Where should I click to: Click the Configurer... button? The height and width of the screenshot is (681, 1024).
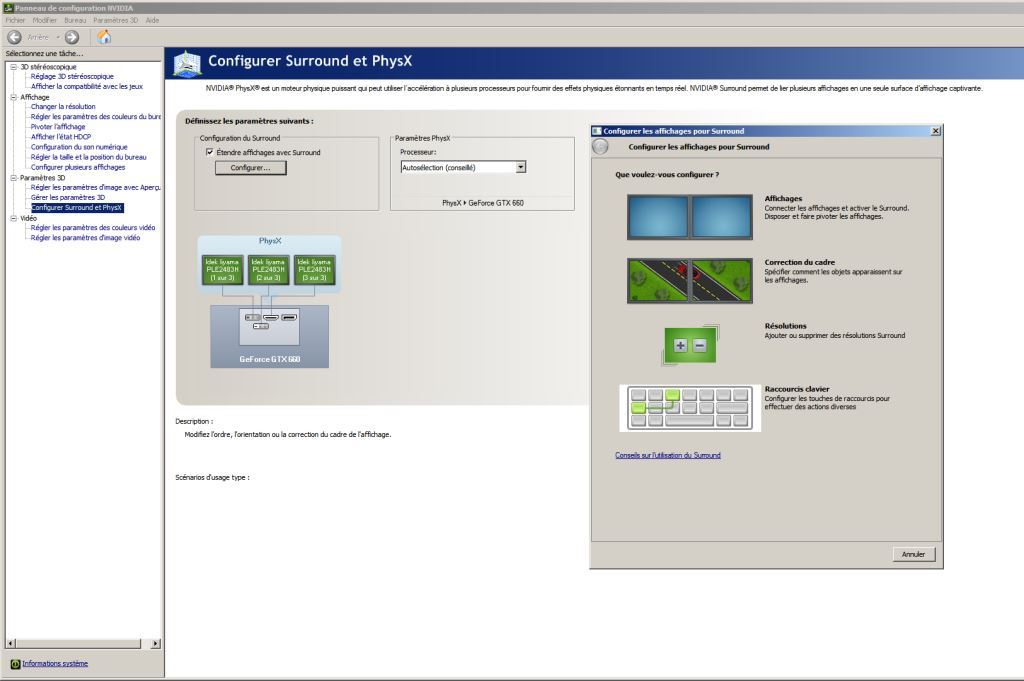(251, 168)
